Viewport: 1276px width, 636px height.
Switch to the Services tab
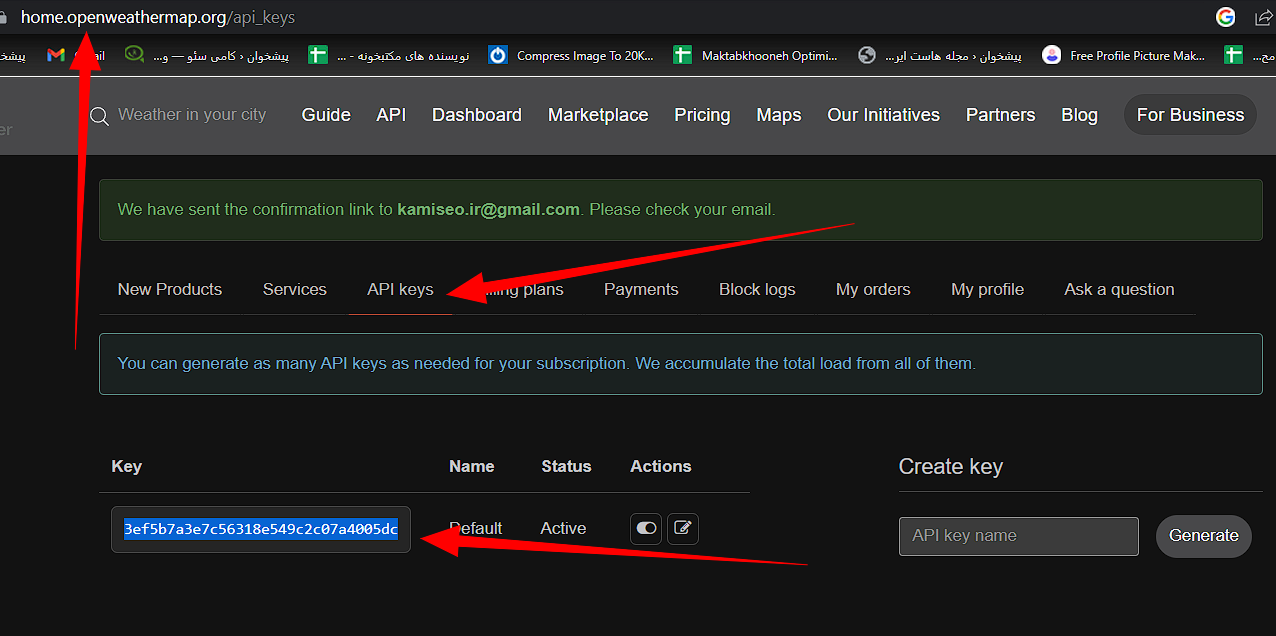pyautogui.click(x=295, y=289)
